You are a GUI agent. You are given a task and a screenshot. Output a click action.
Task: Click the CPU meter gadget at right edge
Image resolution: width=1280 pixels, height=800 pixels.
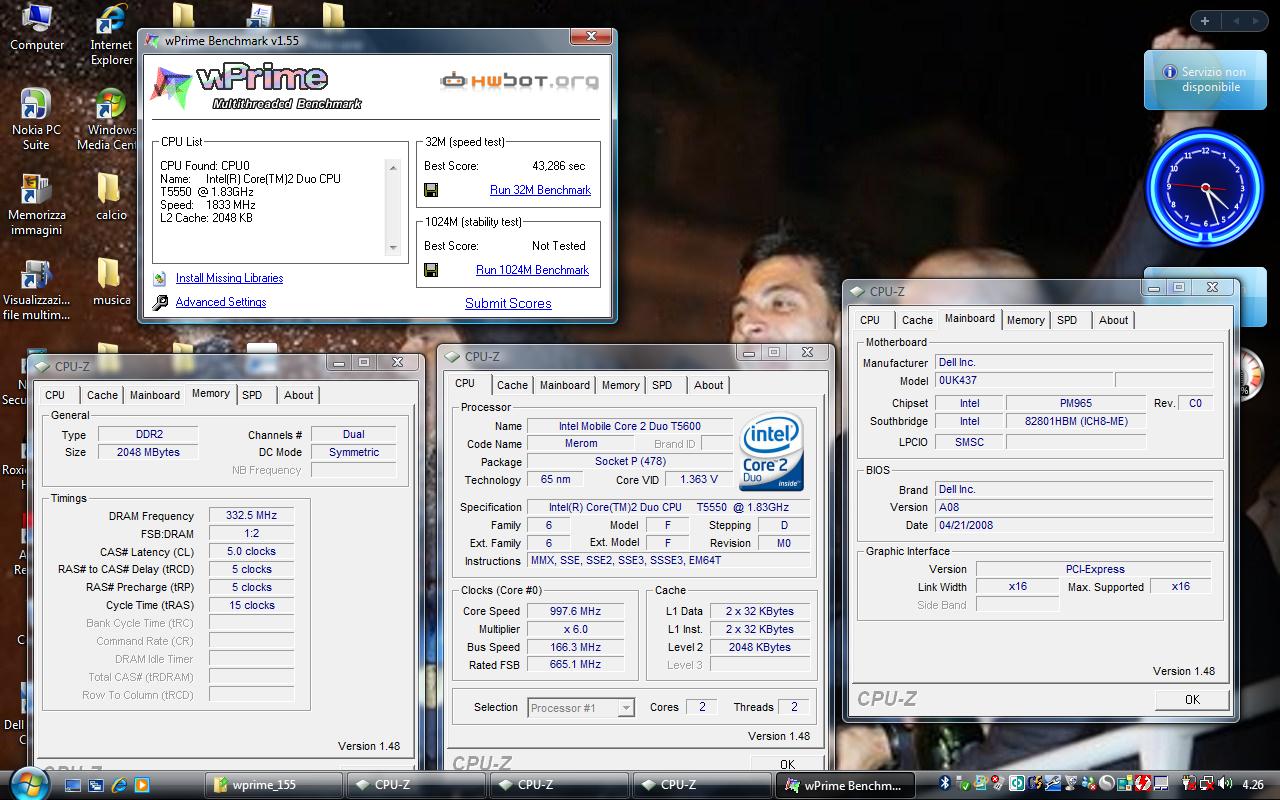(x=1250, y=373)
